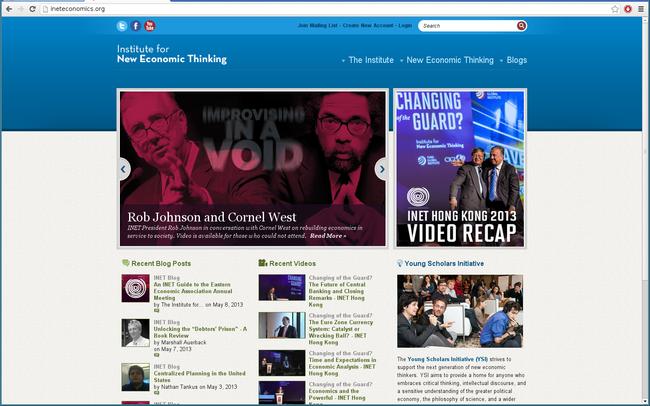The image size is (650, 406).
Task: Open the Chrome menu button
Action: coord(640,9)
